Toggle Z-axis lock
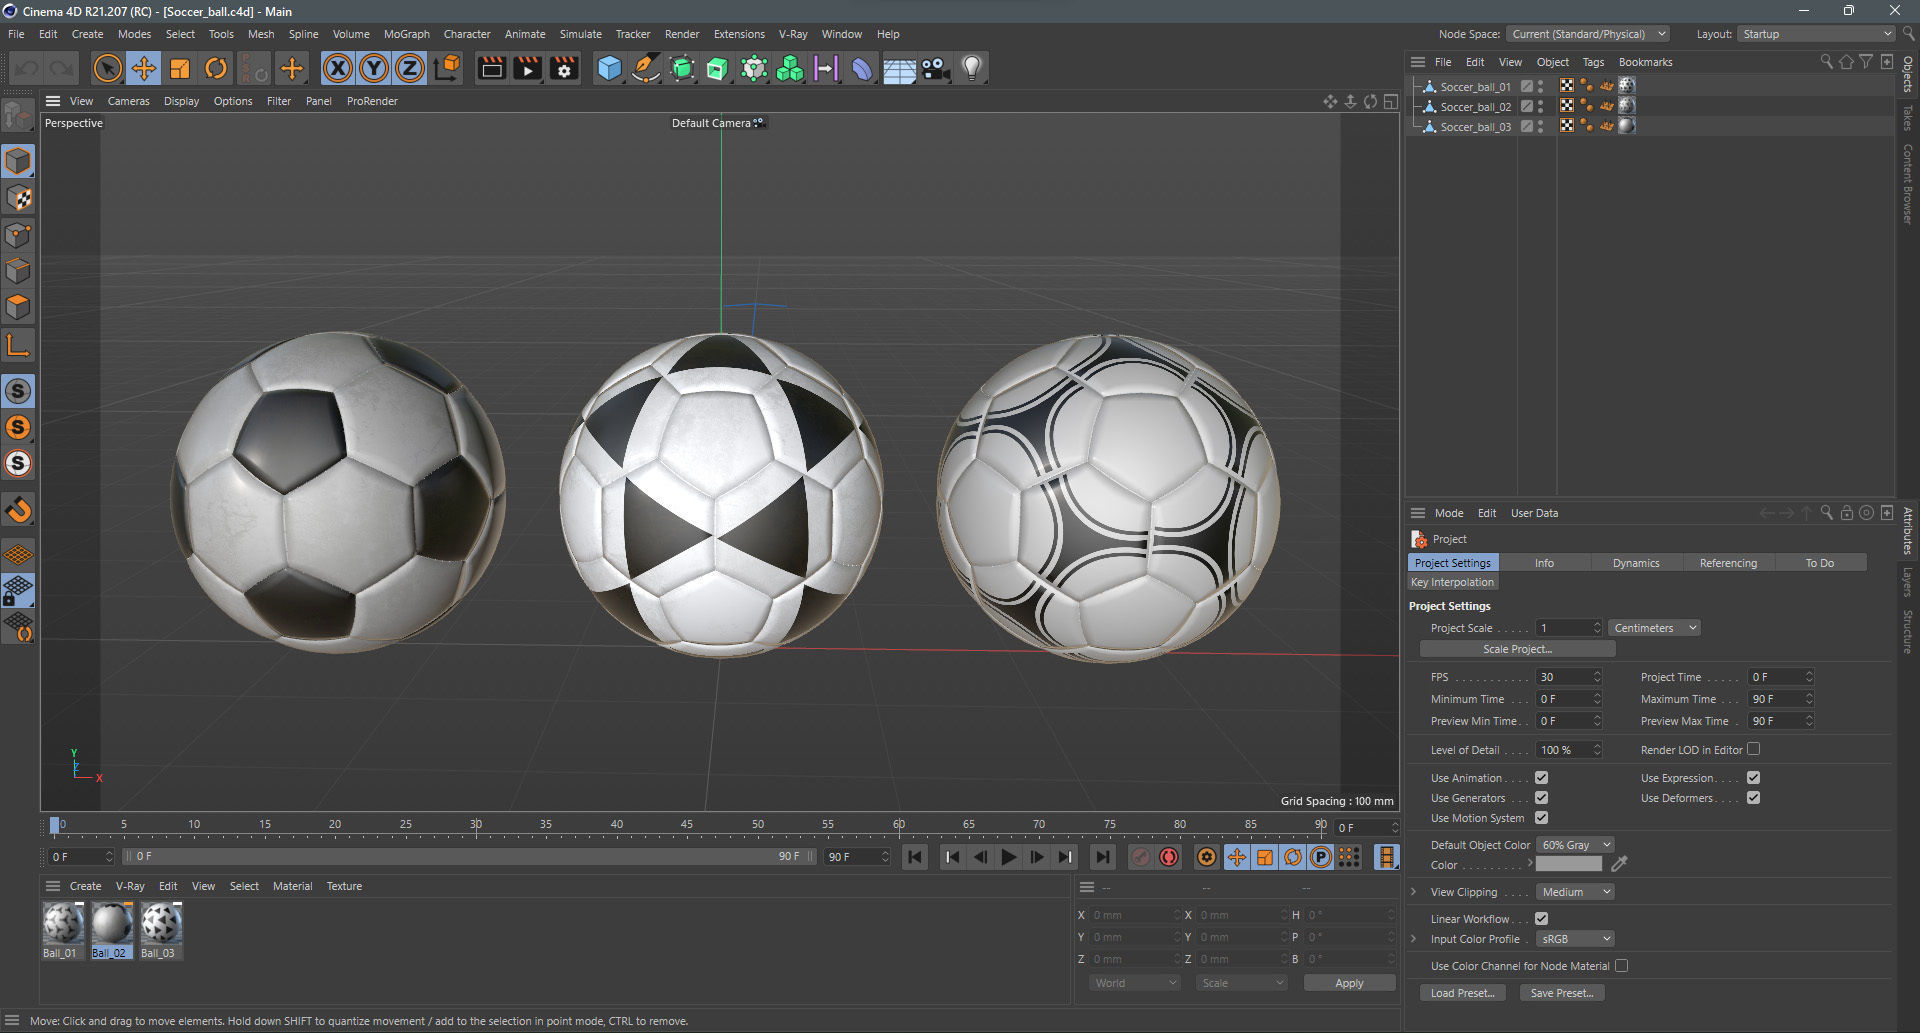This screenshot has width=1920, height=1033. coord(410,68)
